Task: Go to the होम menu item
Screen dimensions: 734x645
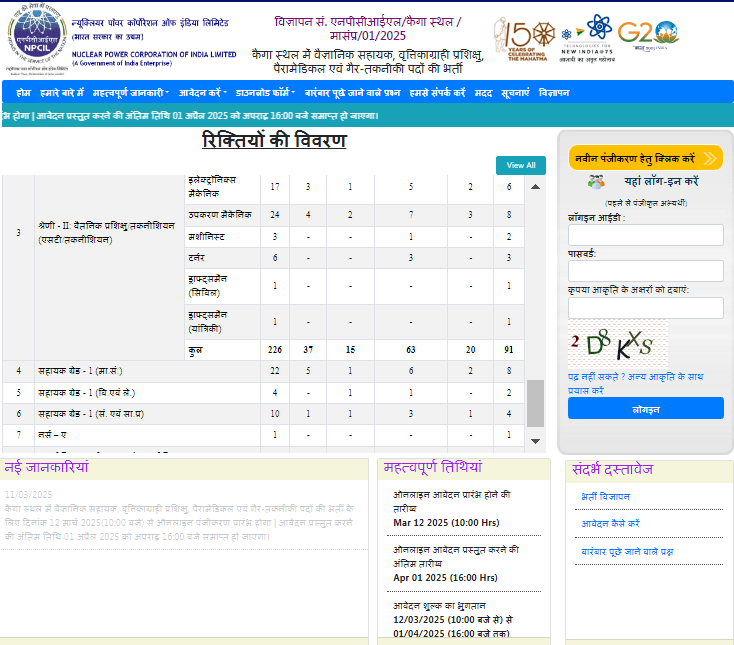Action: point(23,92)
